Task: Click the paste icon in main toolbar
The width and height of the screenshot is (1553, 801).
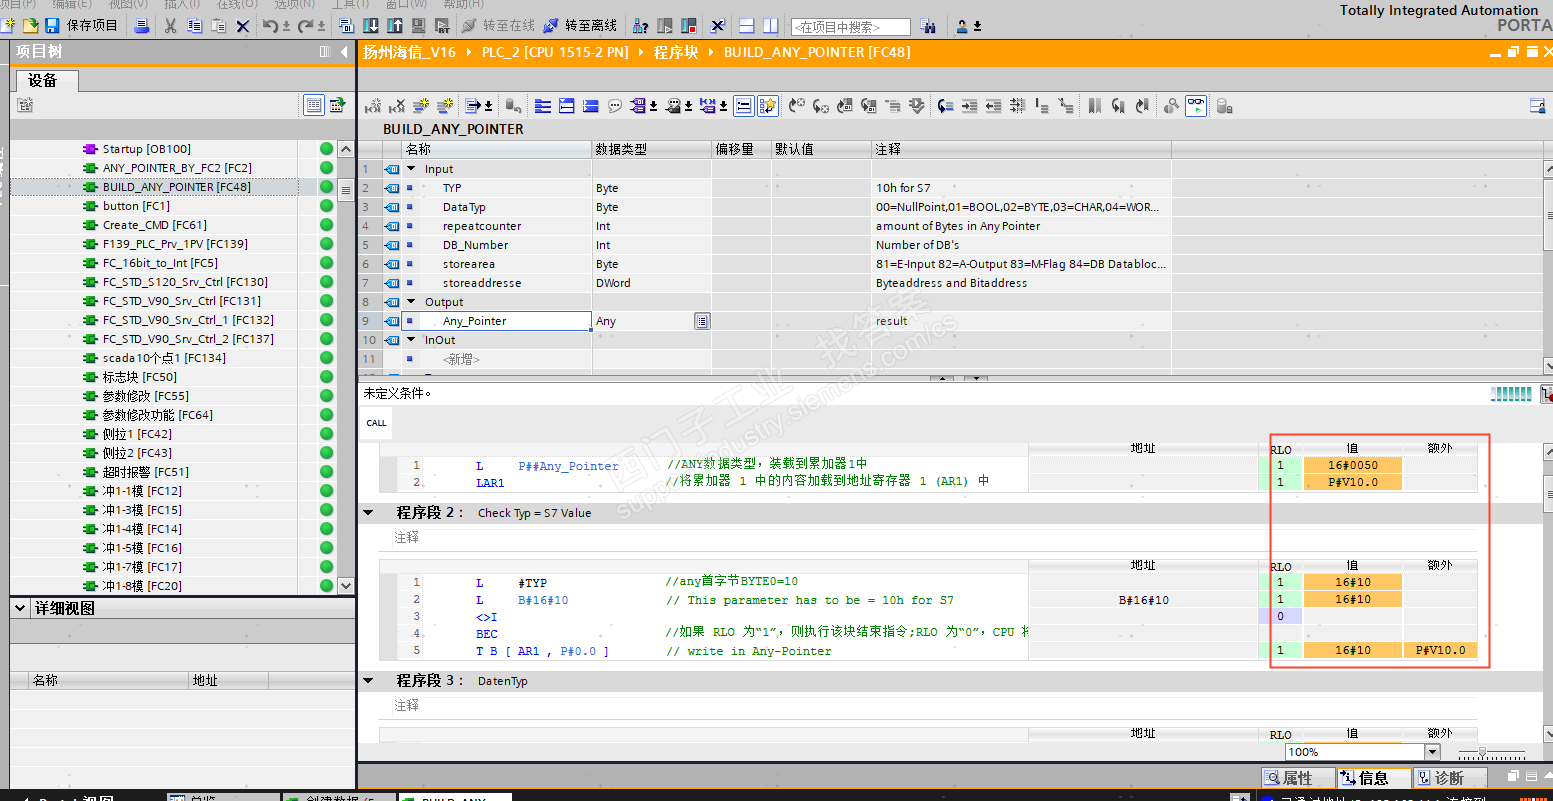Action: 218,25
